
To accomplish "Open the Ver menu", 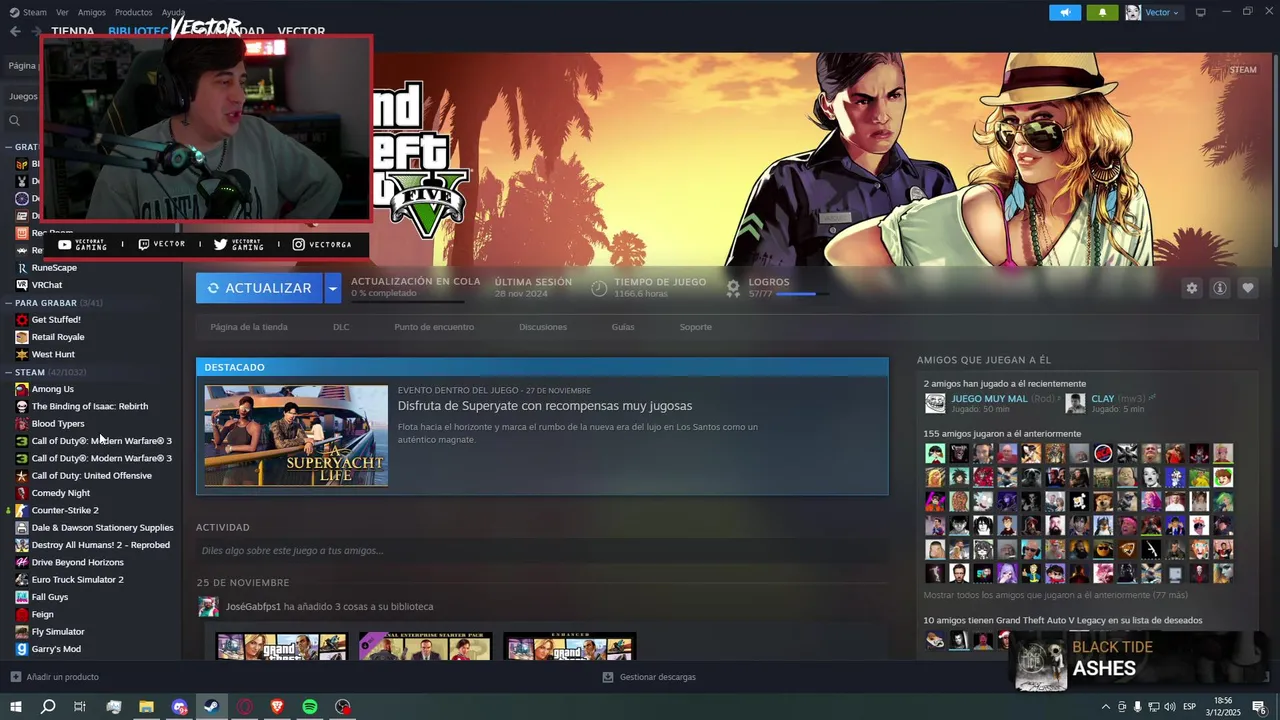I will tap(63, 12).
